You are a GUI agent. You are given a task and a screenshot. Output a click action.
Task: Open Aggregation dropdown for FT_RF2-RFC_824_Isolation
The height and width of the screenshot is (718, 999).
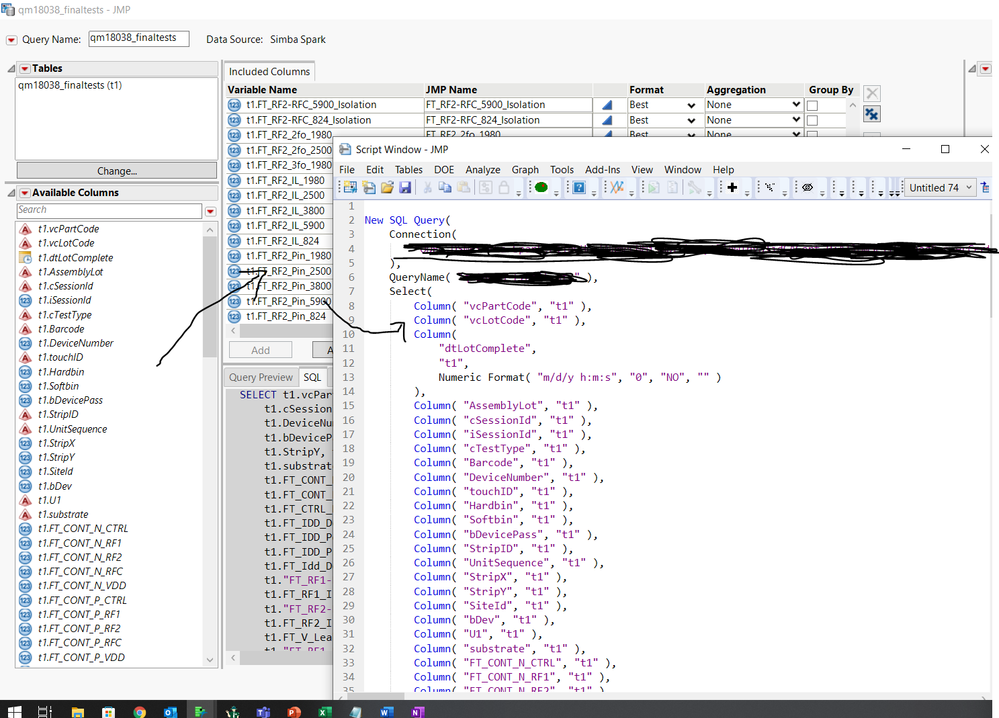(x=796, y=120)
